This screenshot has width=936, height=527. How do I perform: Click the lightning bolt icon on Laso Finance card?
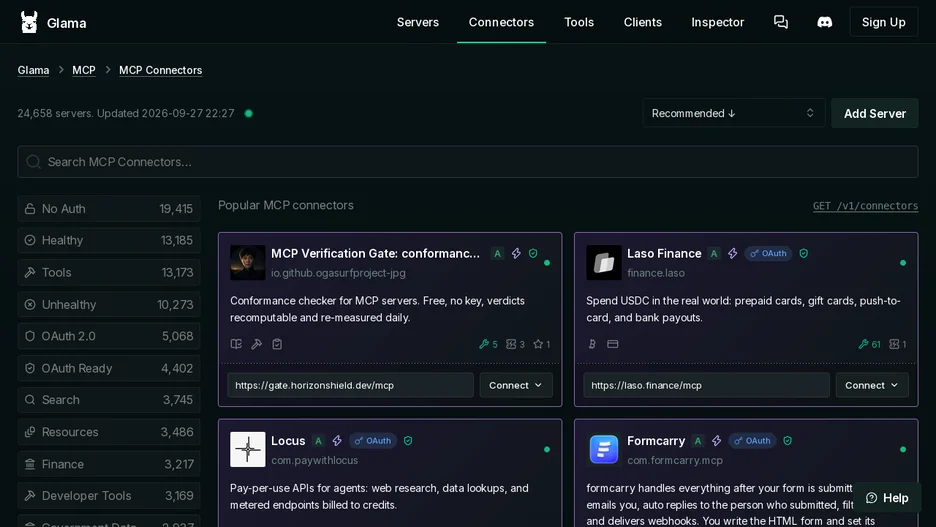(x=732, y=254)
